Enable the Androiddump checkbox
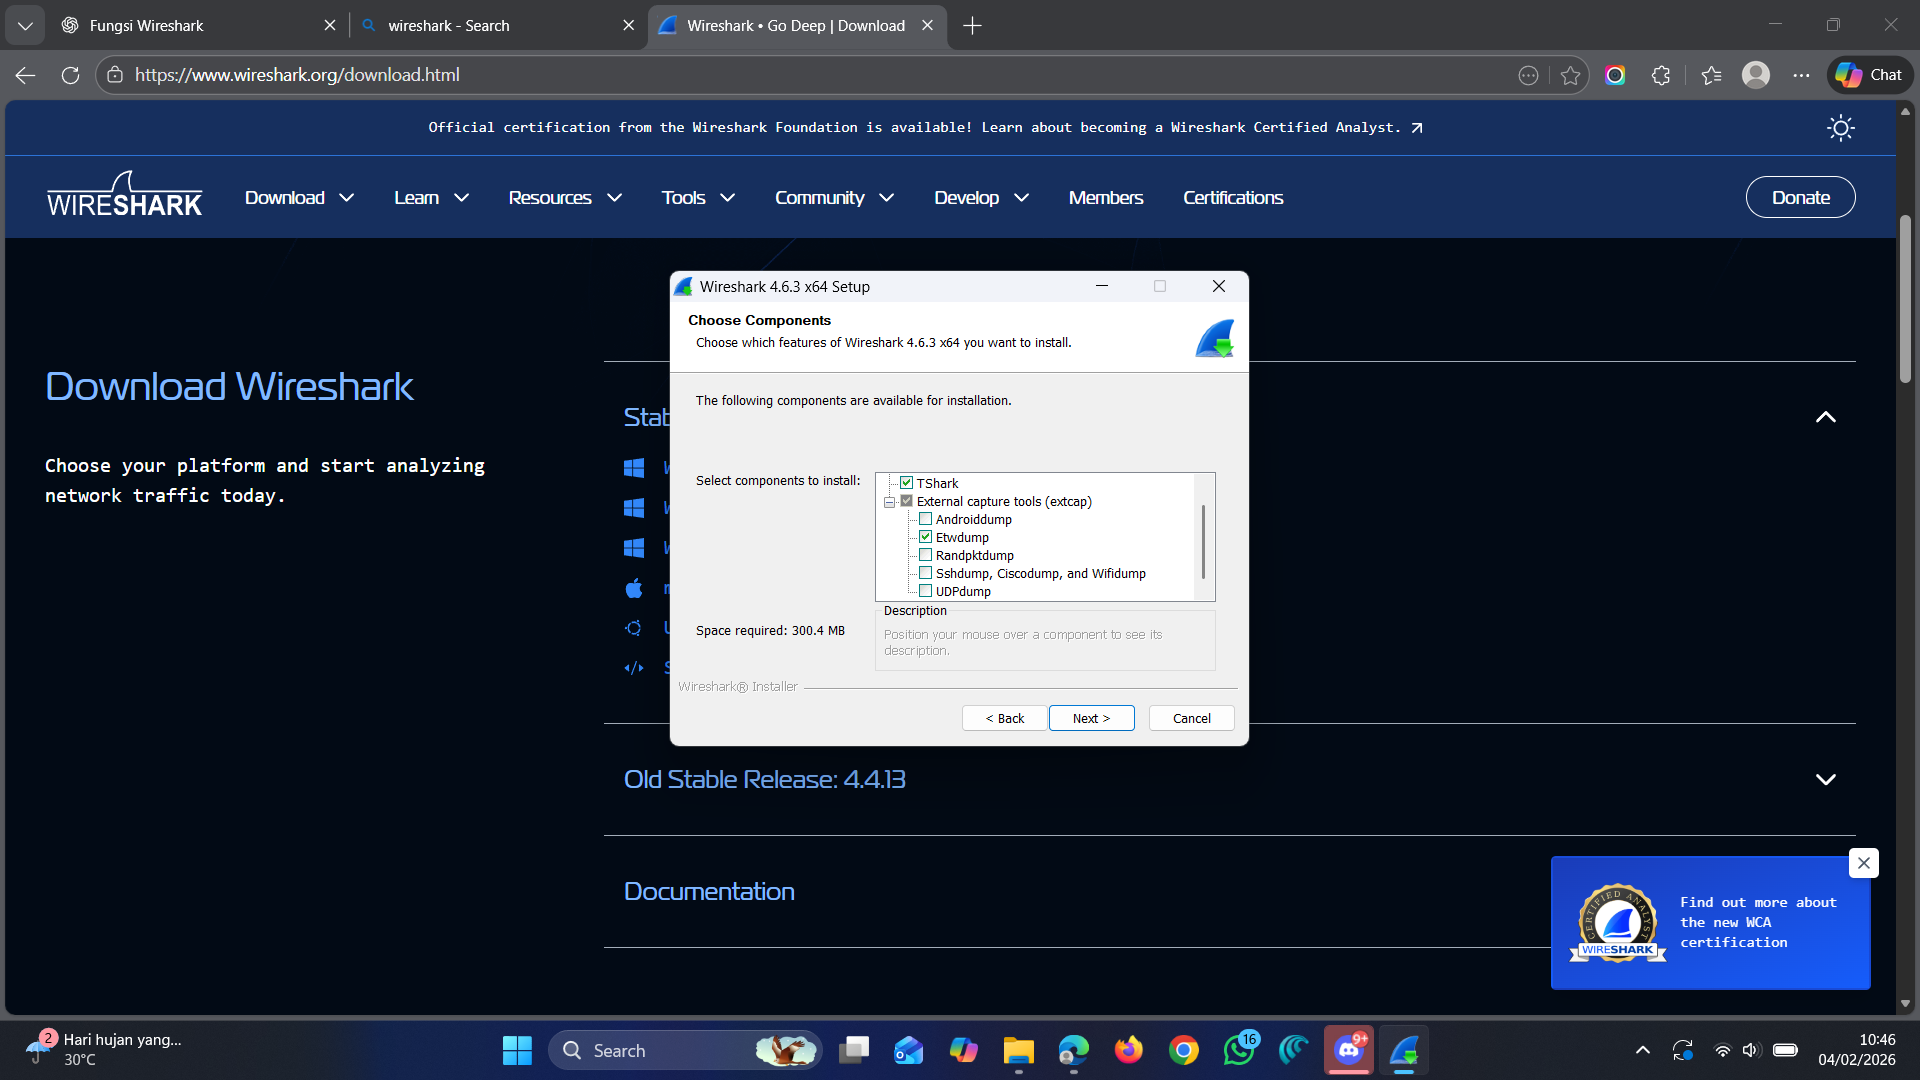This screenshot has height=1080, width=1920. point(925,519)
